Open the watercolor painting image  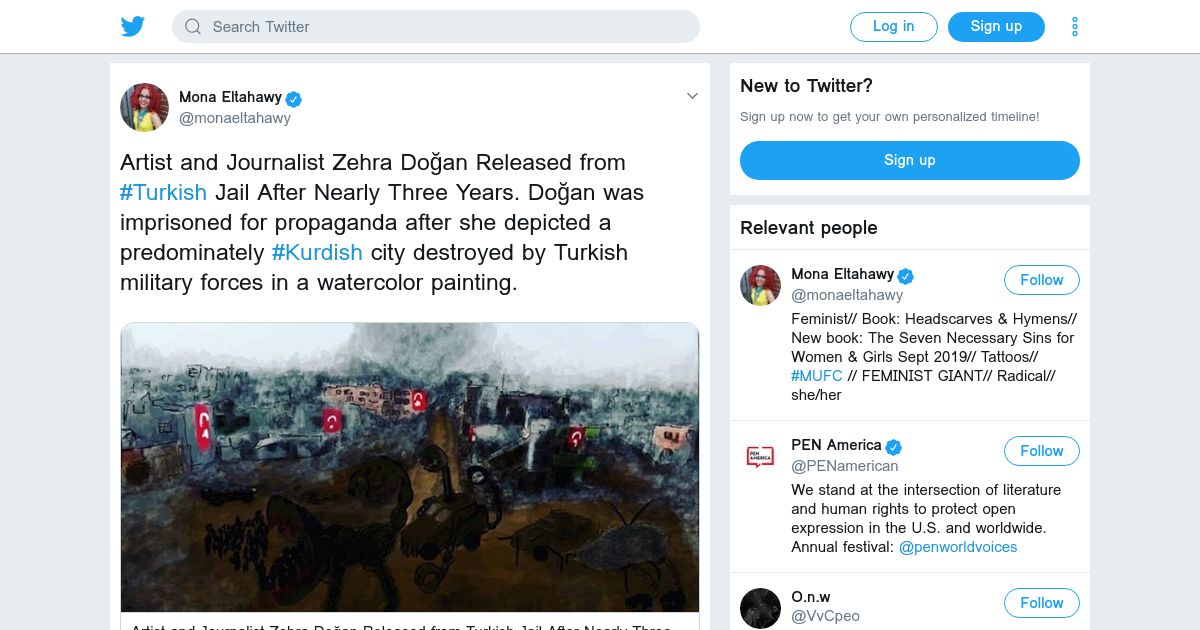pyautogui.click(x=410, y=467)
